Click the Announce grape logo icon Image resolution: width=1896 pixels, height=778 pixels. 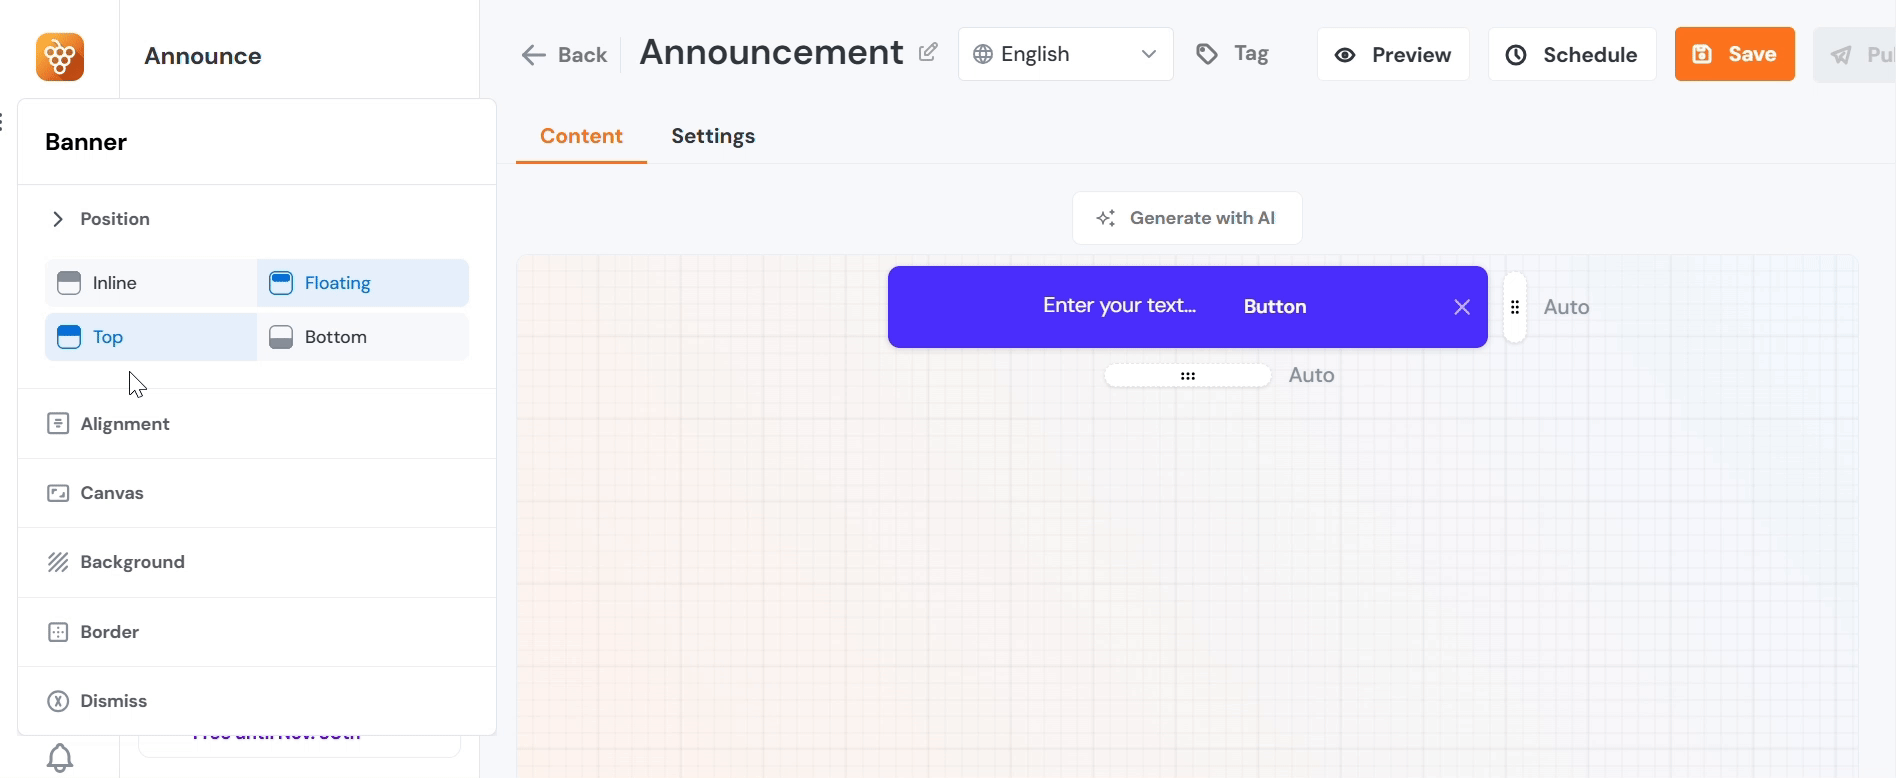[60, 57]
